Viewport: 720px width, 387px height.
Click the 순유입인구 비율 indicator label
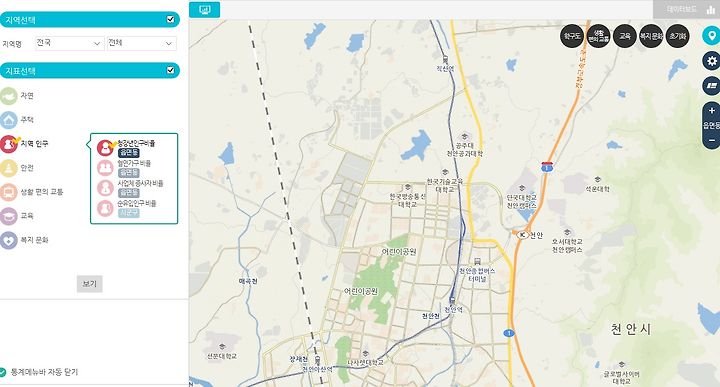click(x=137, y=203)
